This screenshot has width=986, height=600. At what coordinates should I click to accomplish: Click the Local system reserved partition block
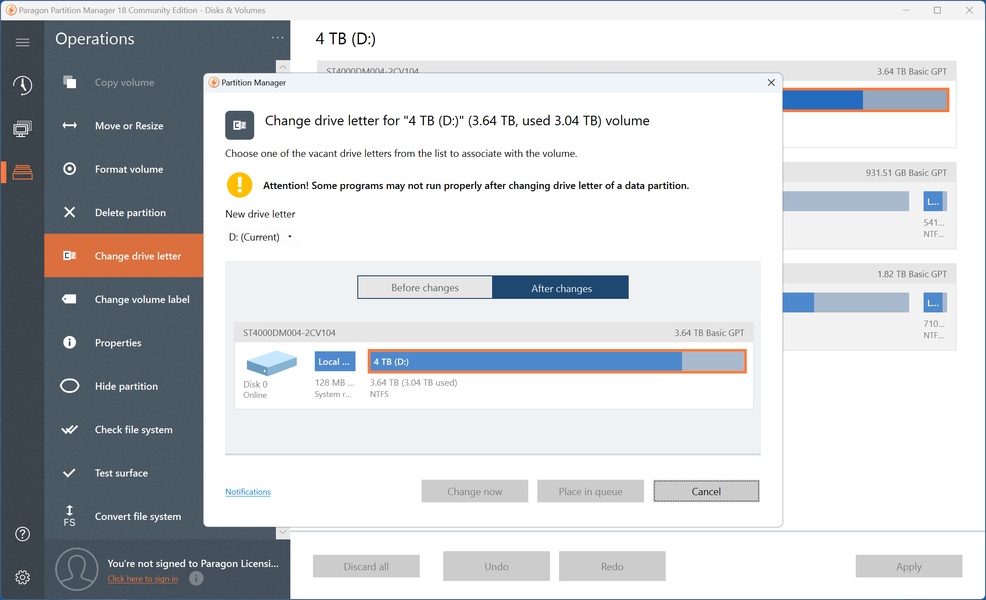[x=335, y=362]
